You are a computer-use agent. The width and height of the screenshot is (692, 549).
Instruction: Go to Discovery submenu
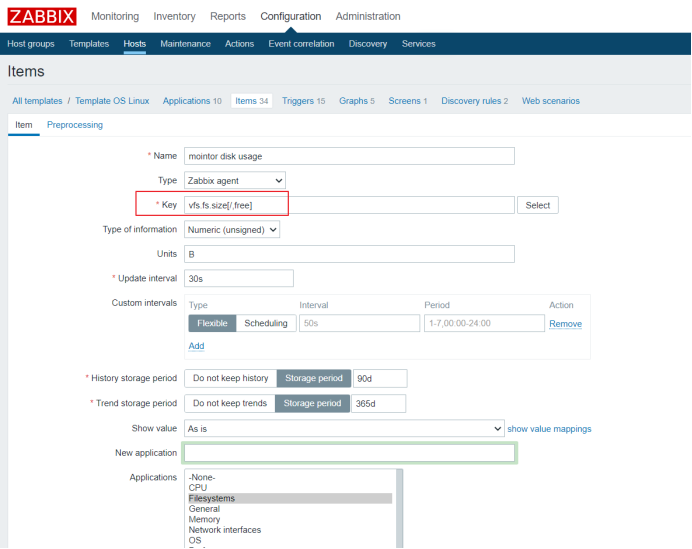[x=368, y=44]
